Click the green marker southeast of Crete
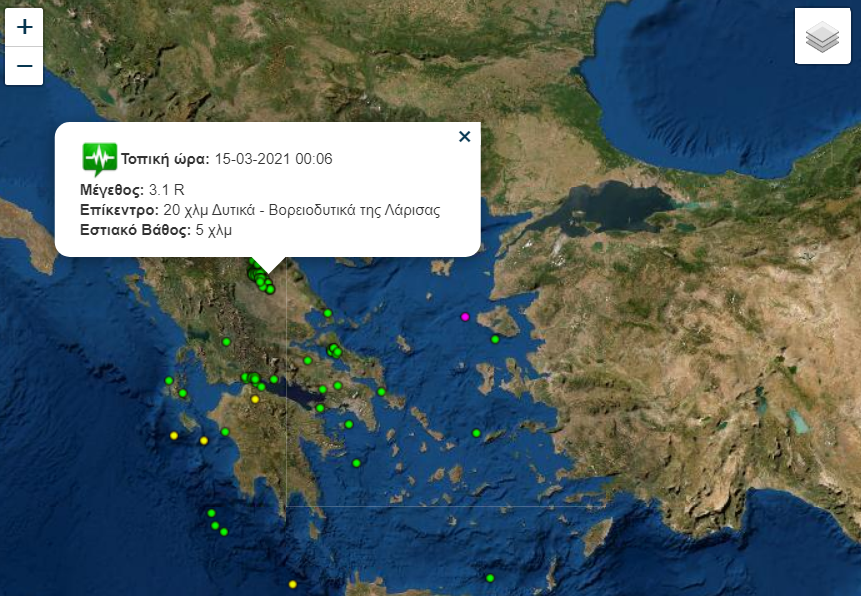Viewport: 861px width, 596px height. click(x=490, y=578)
